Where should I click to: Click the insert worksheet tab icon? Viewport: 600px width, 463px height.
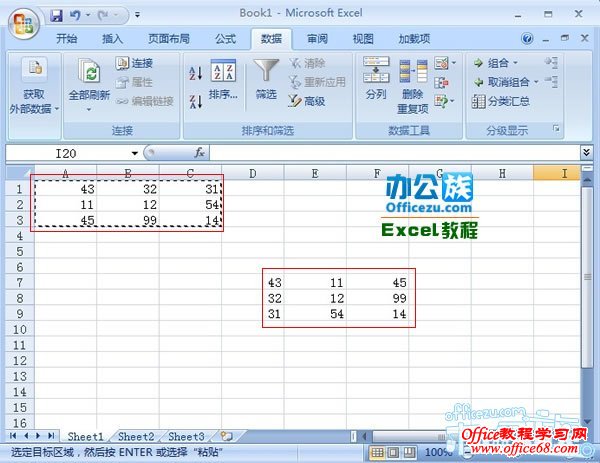(227, 436)
